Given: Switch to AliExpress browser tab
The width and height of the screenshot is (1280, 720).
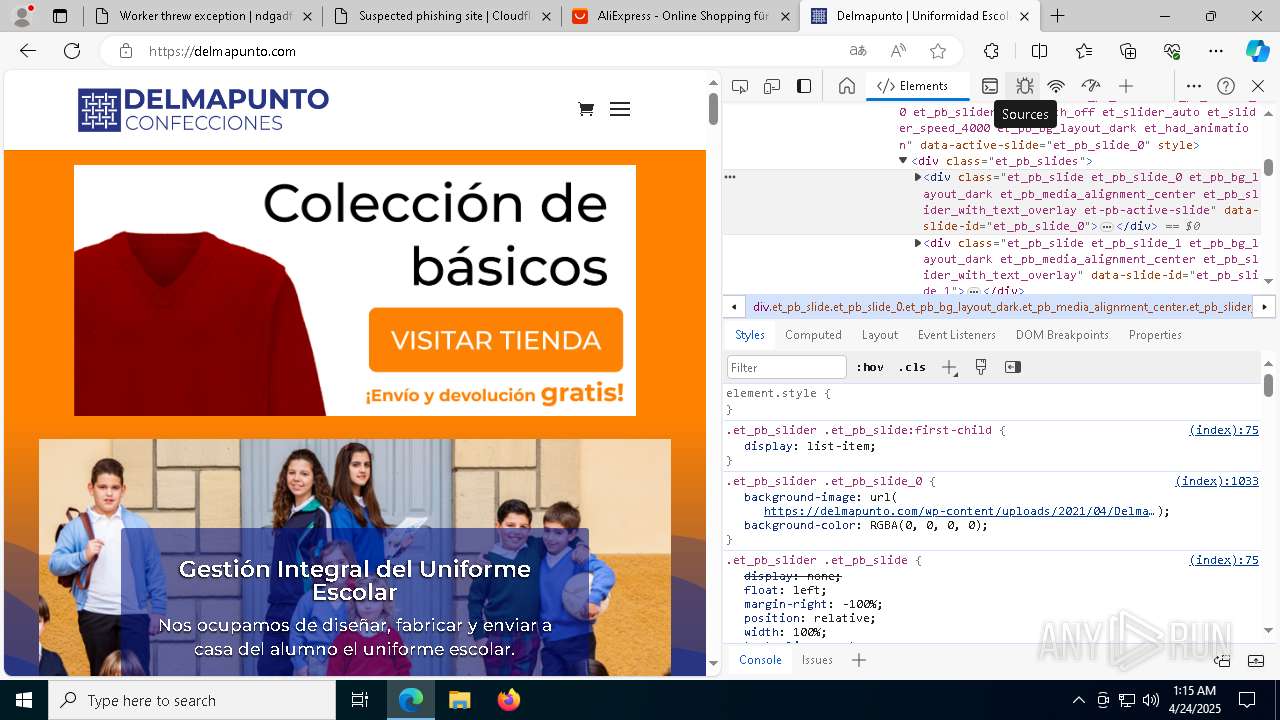Looking at the screenshot, I should pyautogui.click(x=681, y=16).
